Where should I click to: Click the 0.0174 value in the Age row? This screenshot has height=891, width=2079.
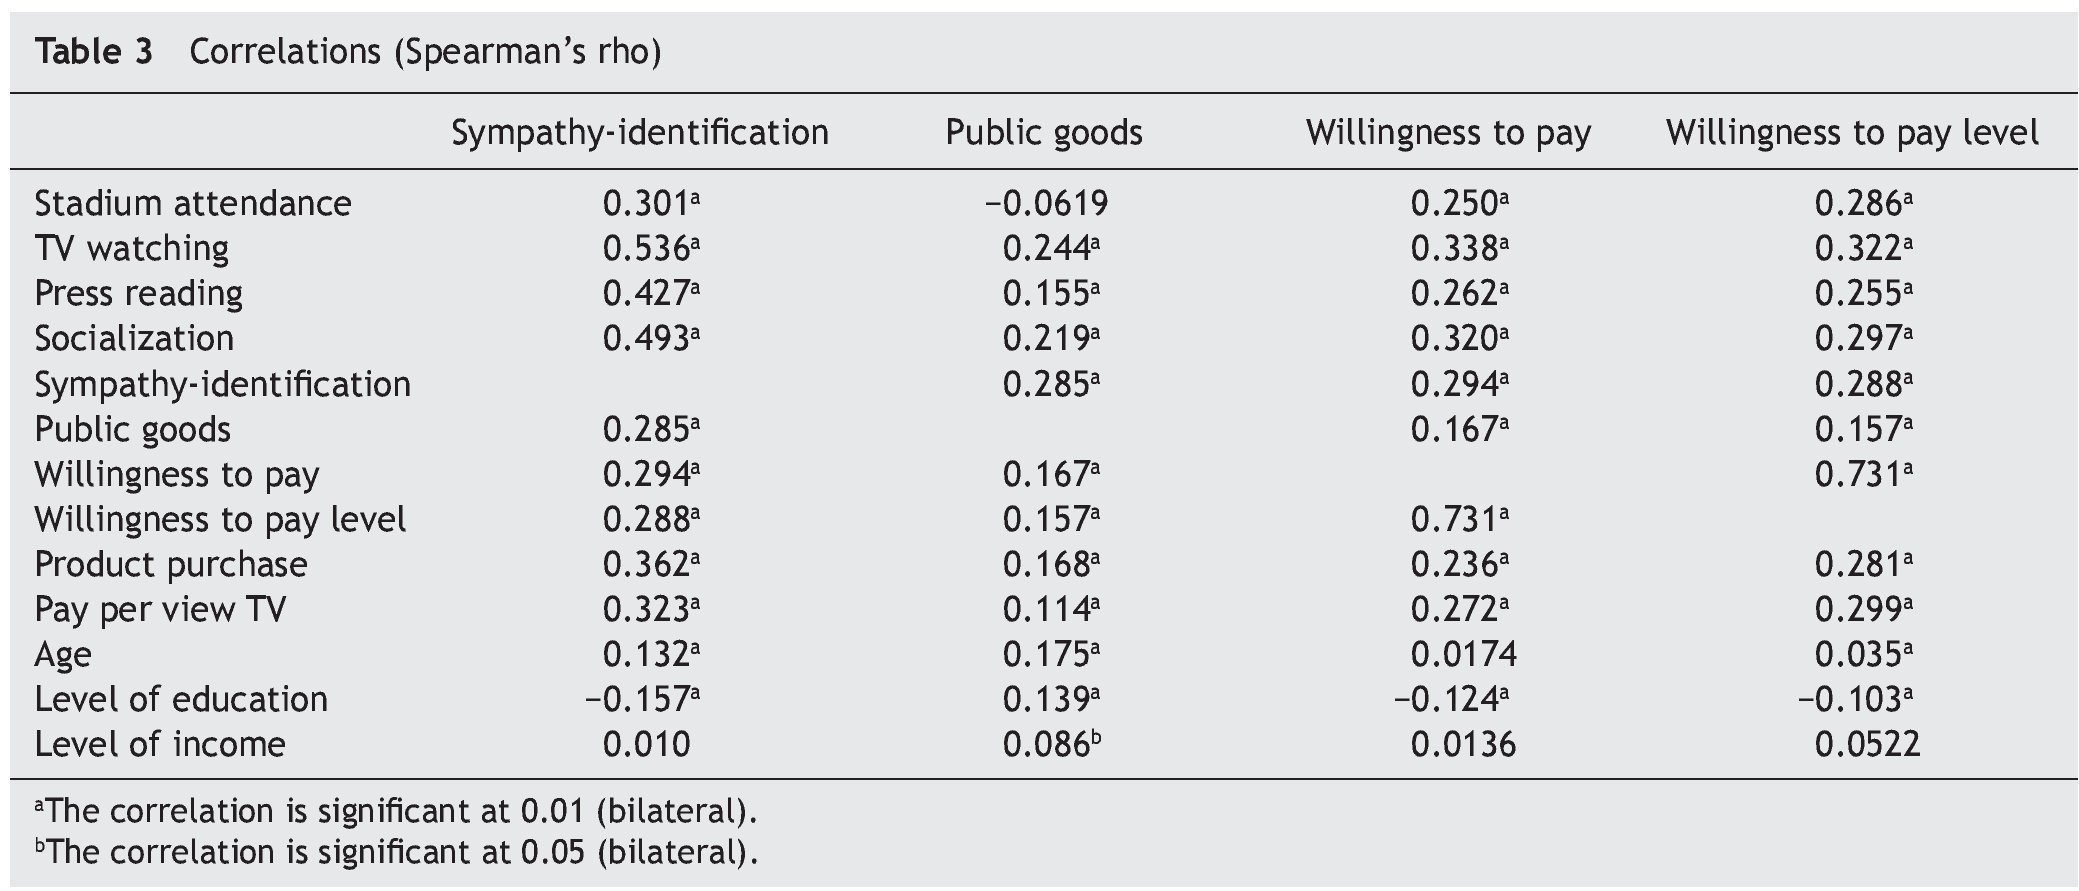[1463, 654]
